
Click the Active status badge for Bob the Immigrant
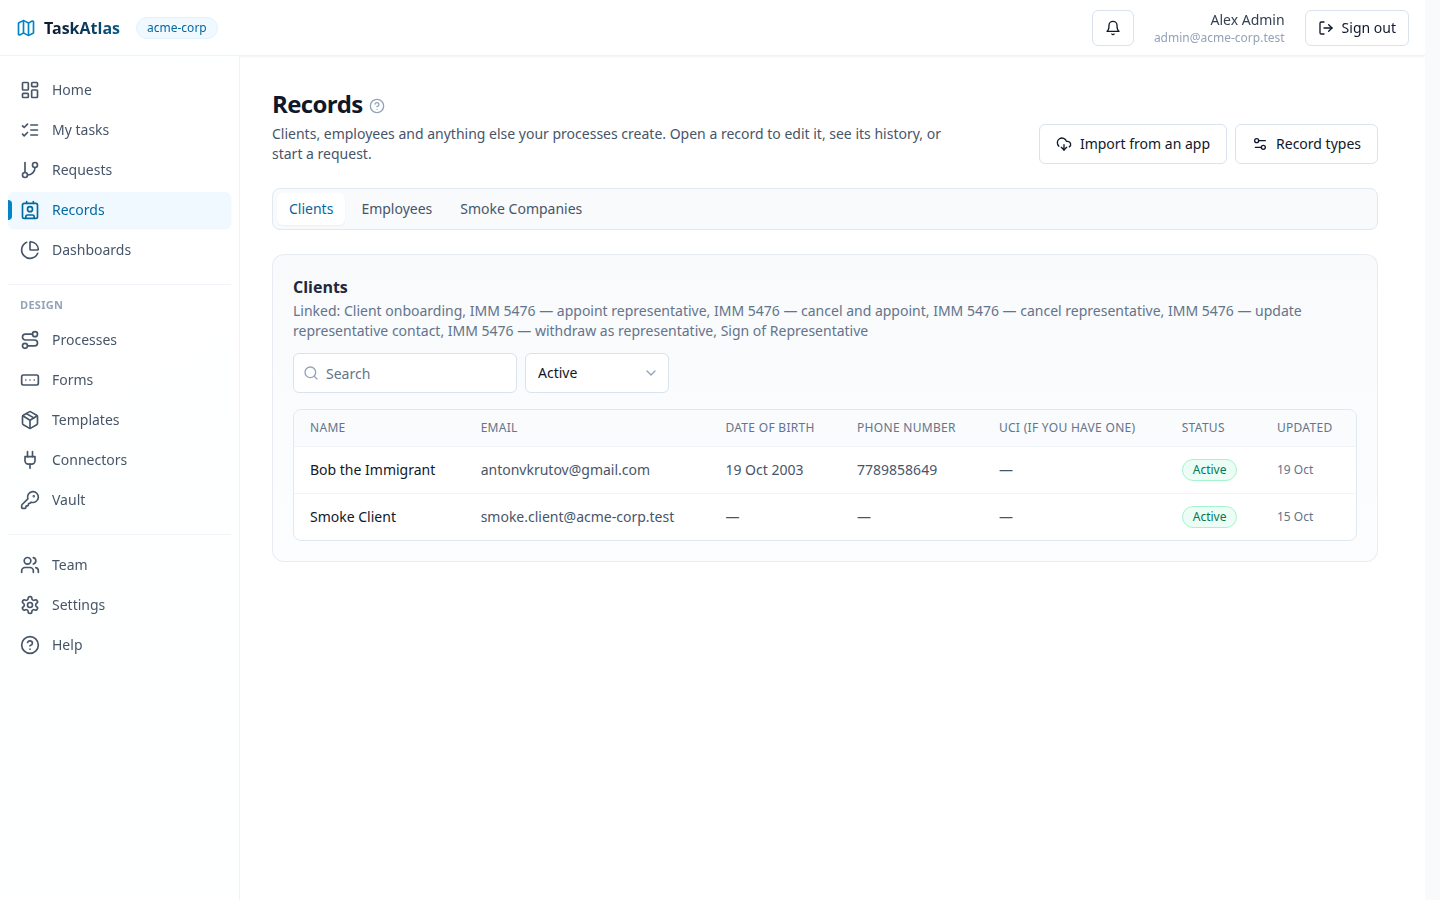1209,470
